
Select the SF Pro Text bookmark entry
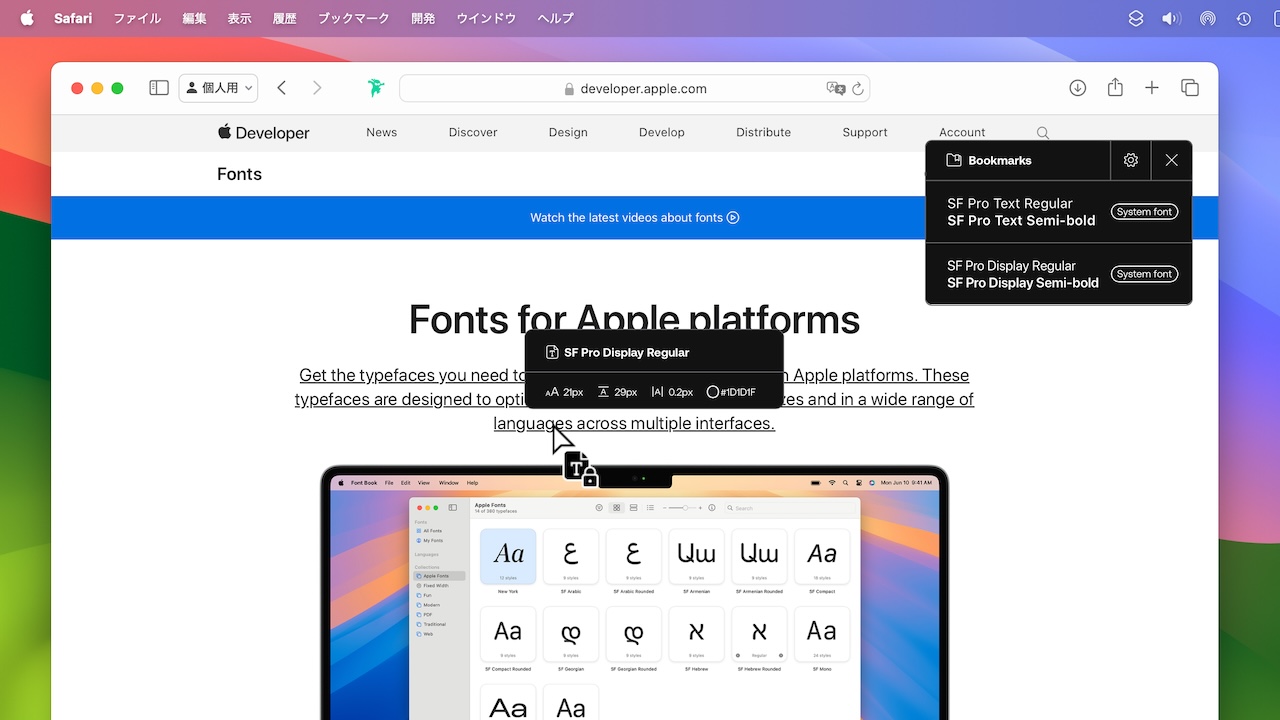[x=1059, y=212]
